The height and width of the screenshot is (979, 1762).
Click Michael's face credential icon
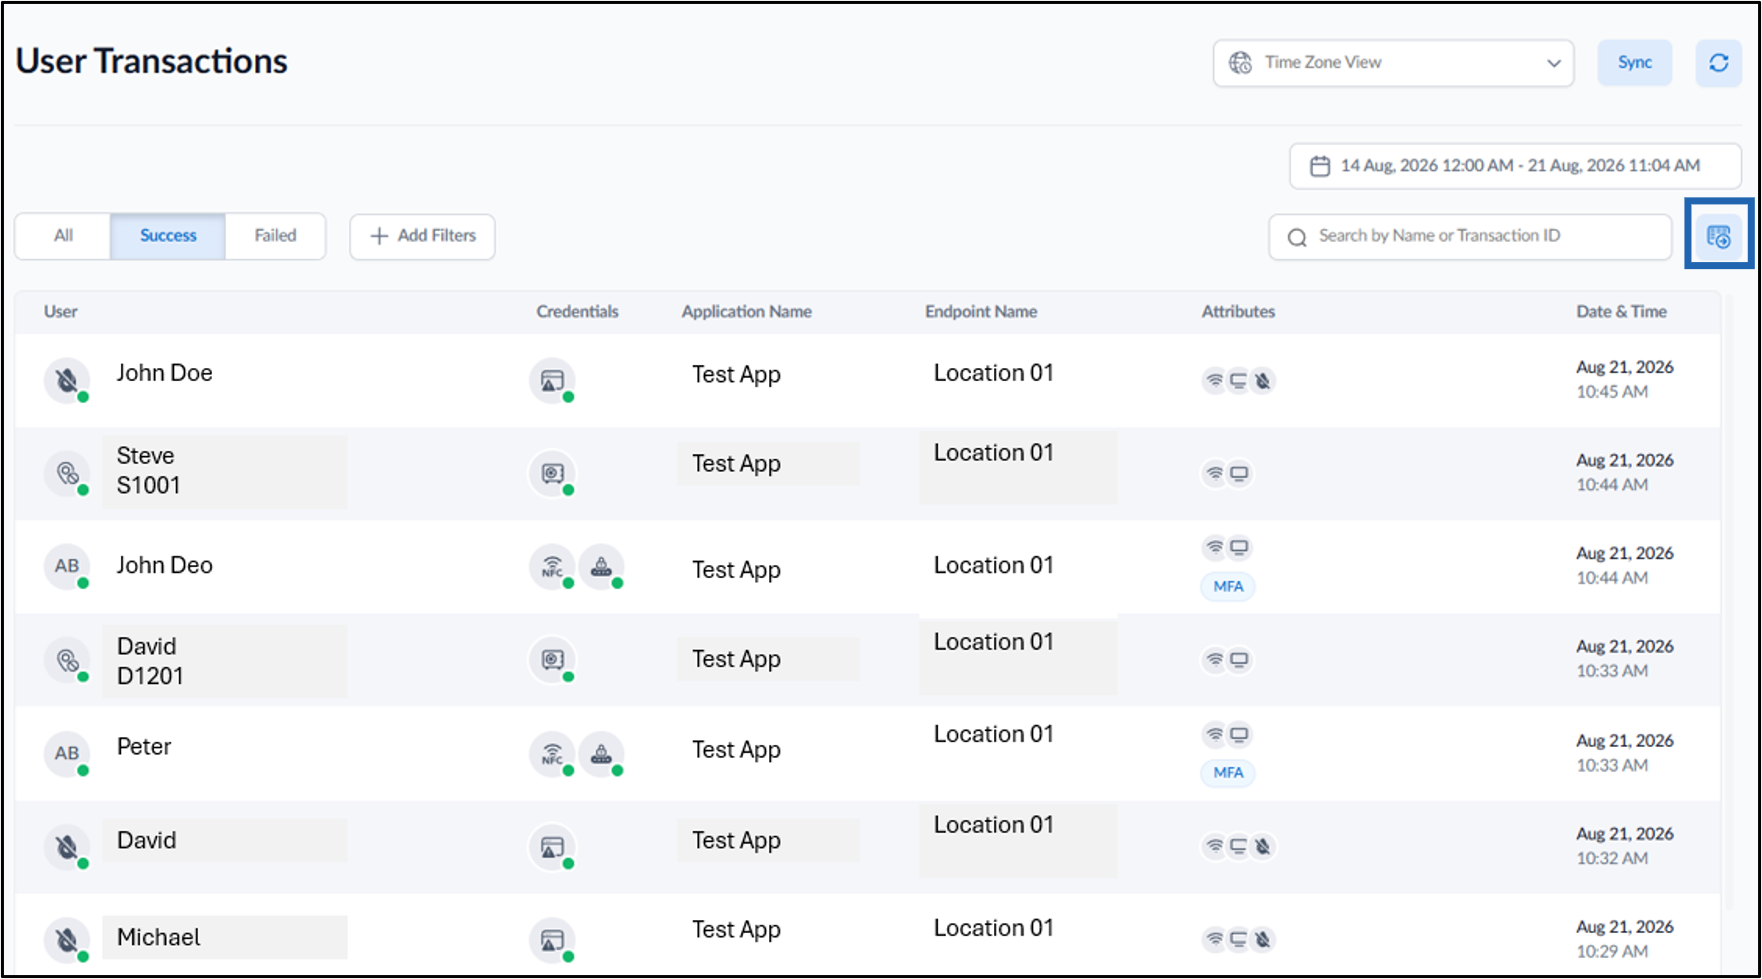(552, 940)
